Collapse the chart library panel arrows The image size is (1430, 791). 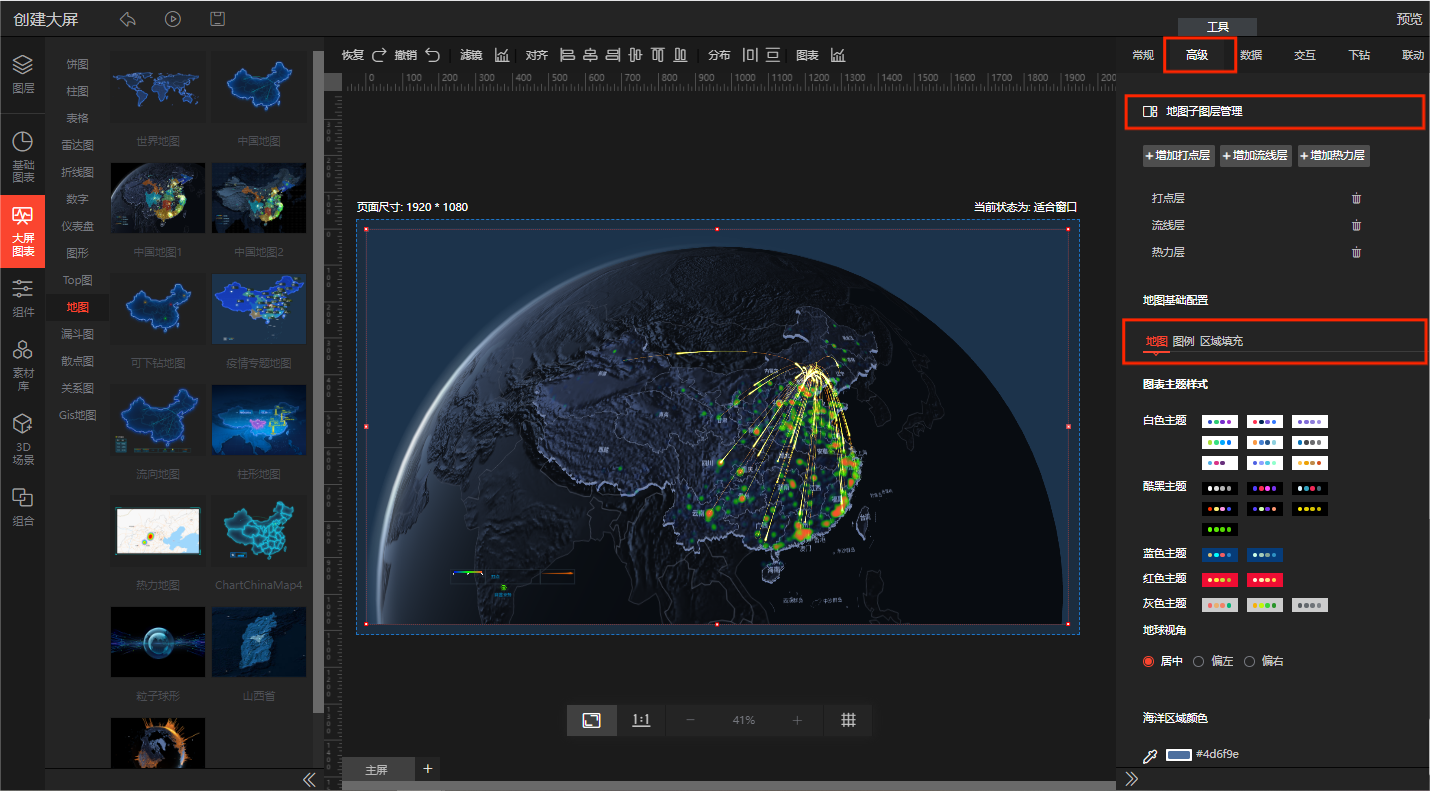309,779
